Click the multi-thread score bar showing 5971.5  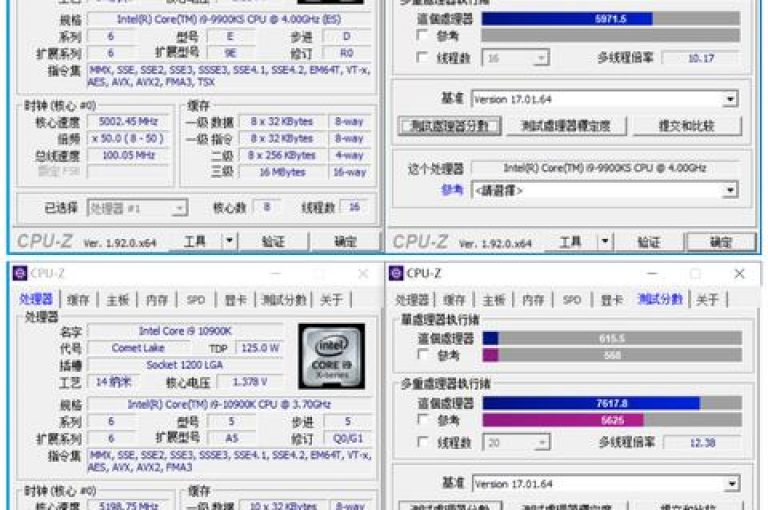coord(611,19)
